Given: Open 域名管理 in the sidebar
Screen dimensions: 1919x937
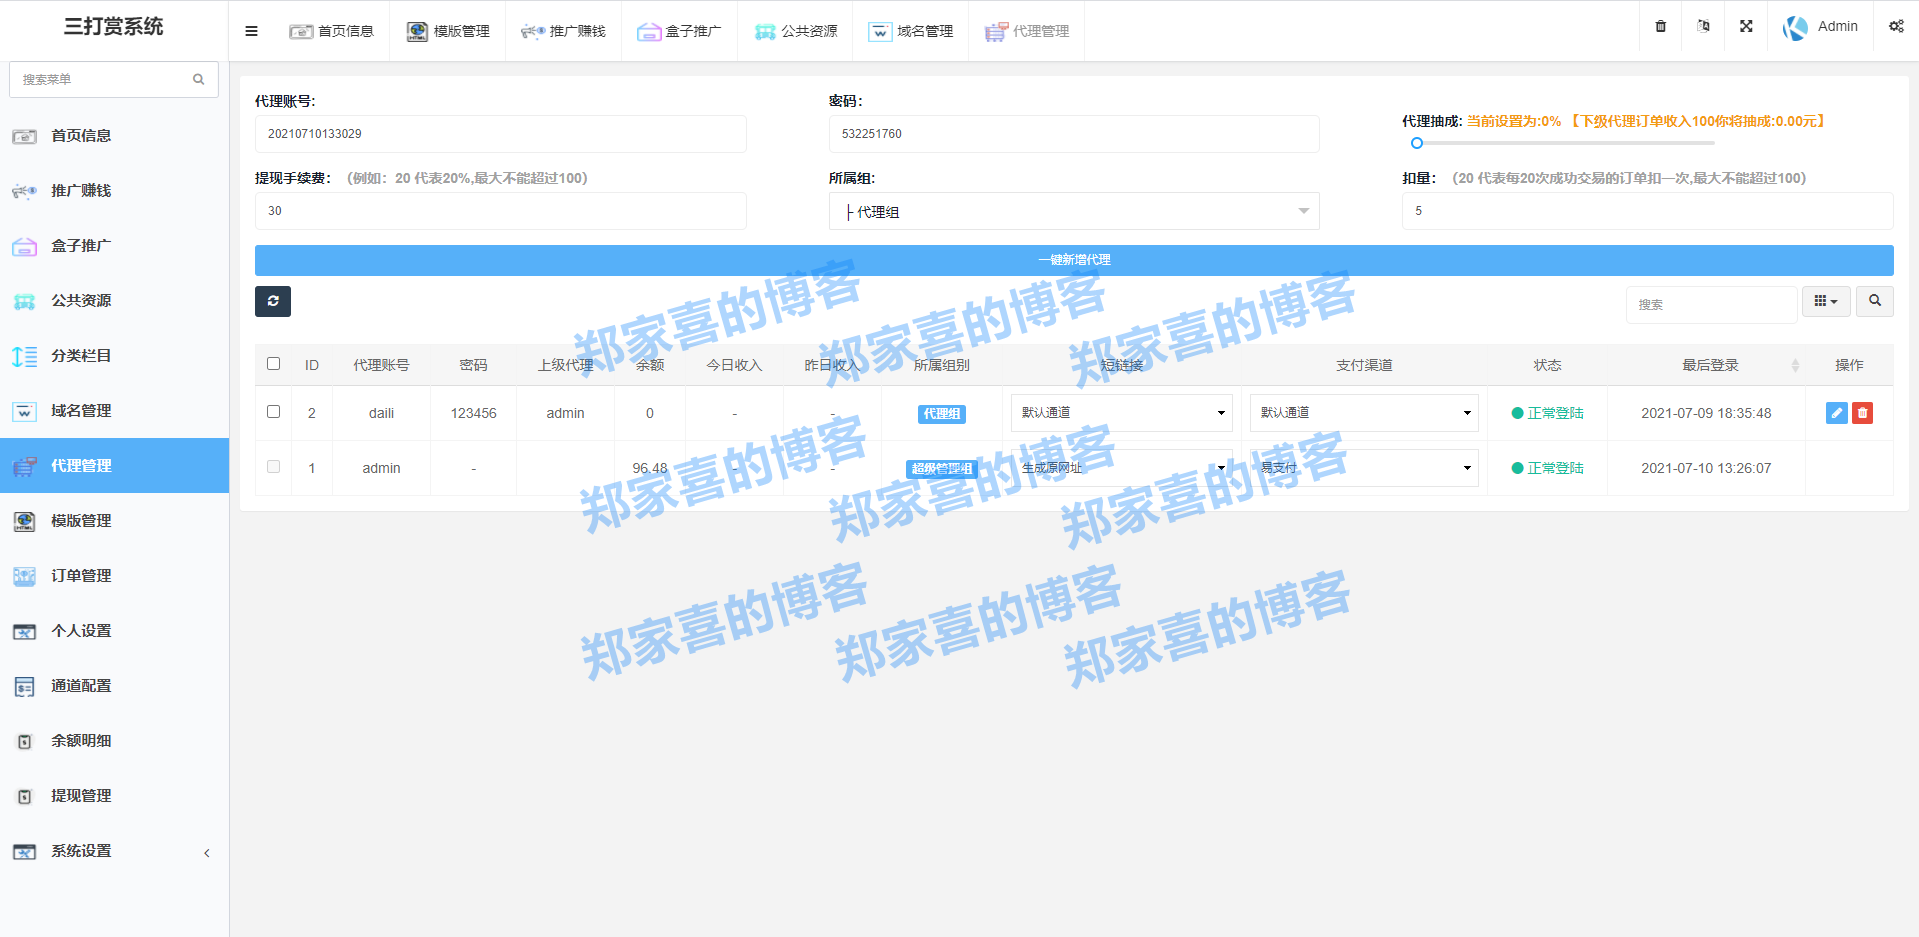Looking at the screenshot, I should [114, 411].
